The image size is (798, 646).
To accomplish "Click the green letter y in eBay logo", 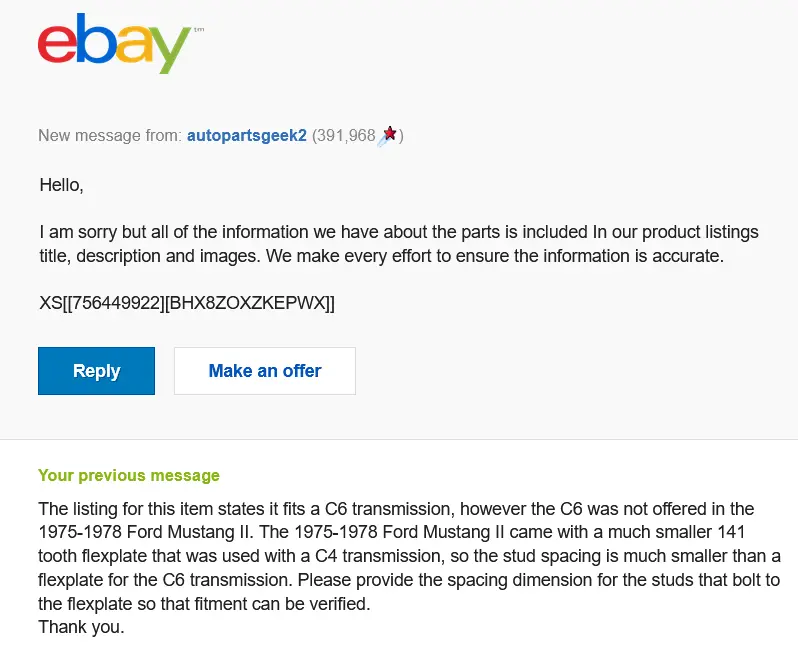I will click(172, 50).
